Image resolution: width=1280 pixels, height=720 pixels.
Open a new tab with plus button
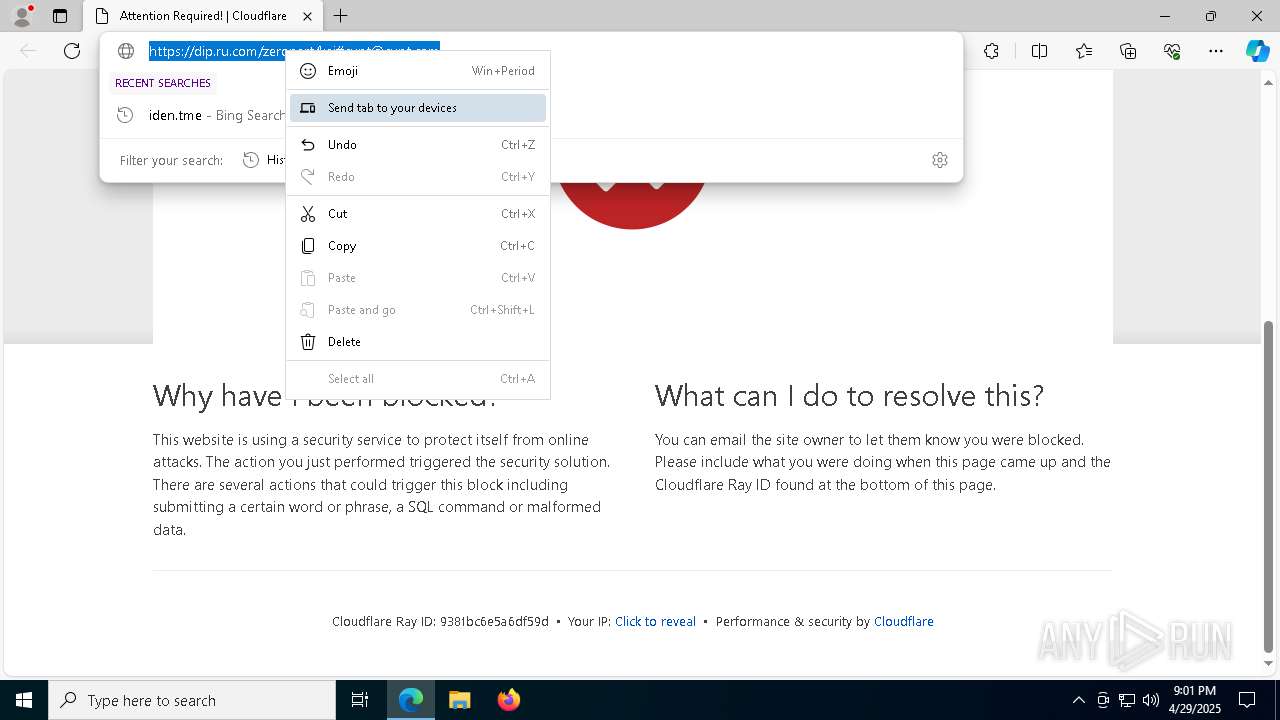click(340, 16)
